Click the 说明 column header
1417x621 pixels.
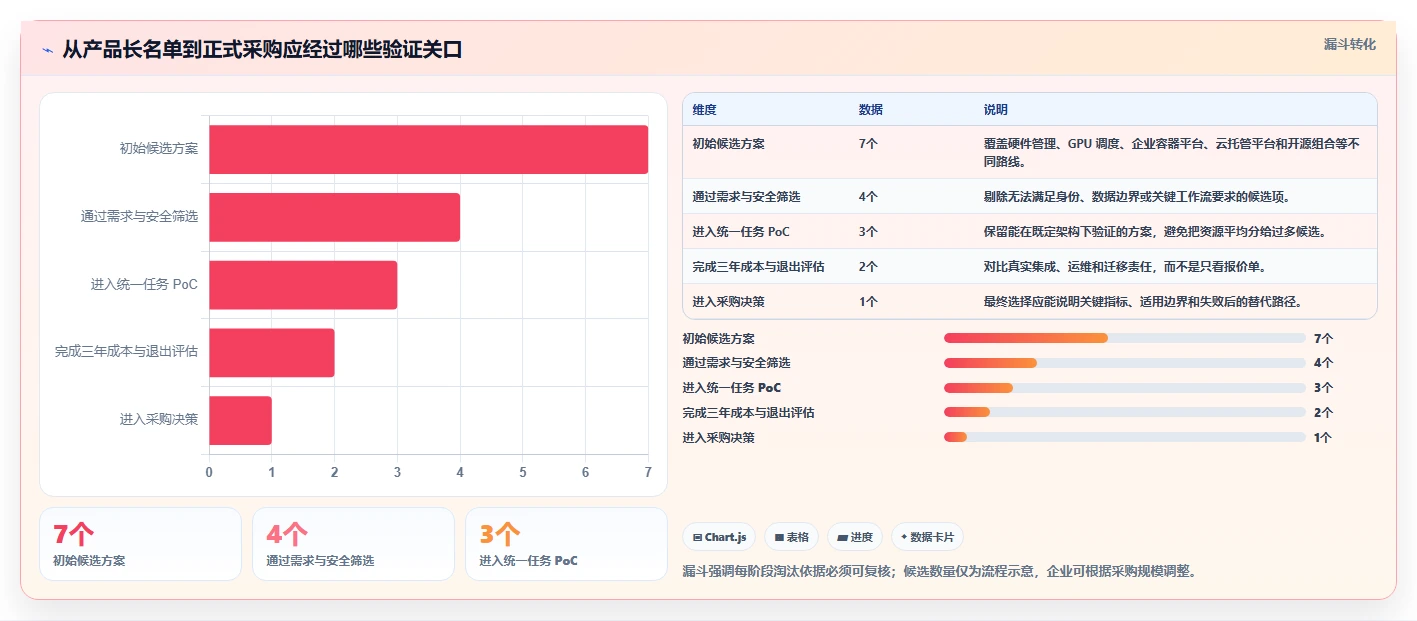[x=996, y=110]
